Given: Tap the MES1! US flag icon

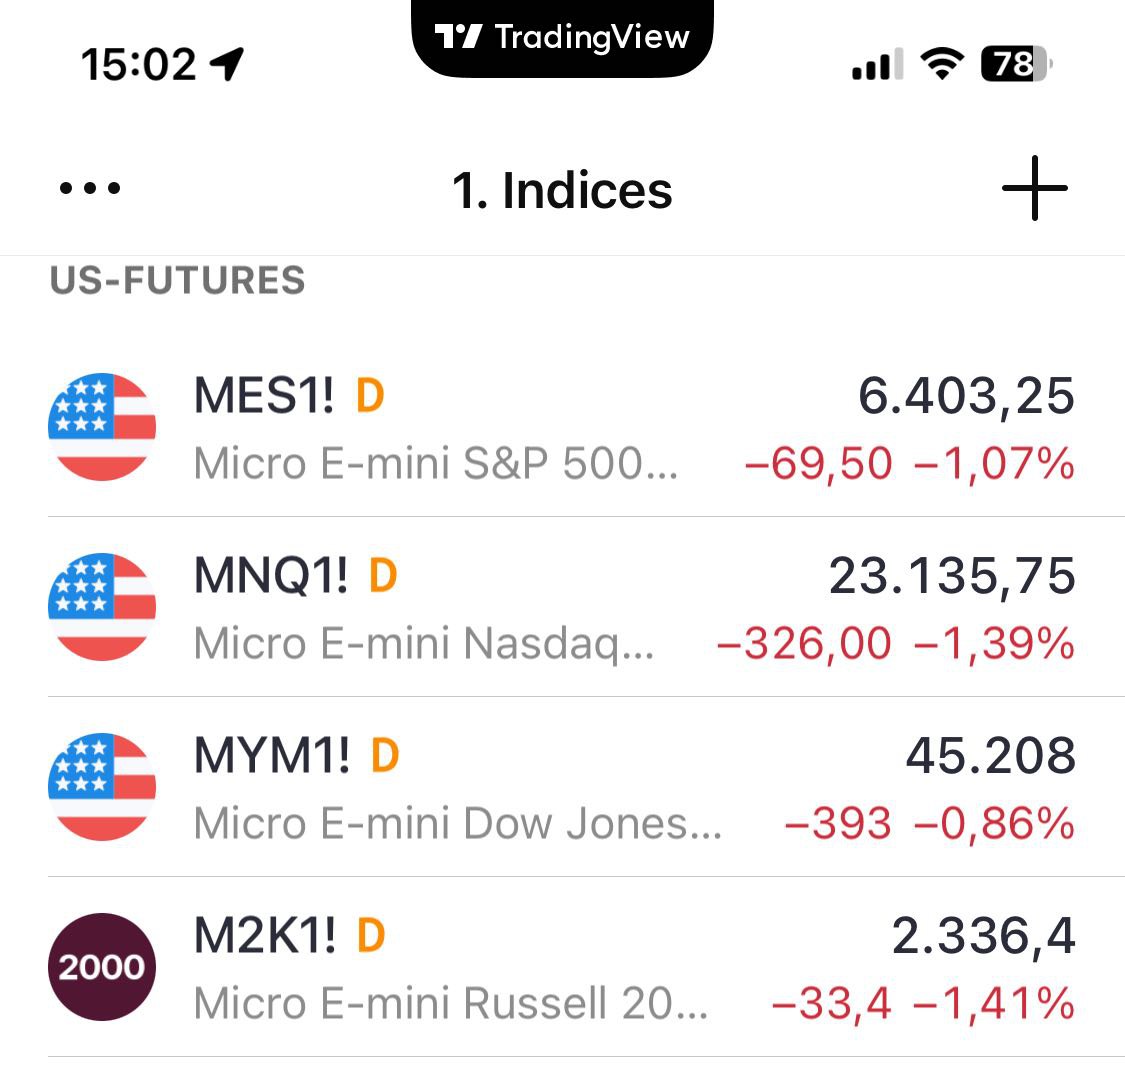Looking at the screenshot, I should point(102,427).
